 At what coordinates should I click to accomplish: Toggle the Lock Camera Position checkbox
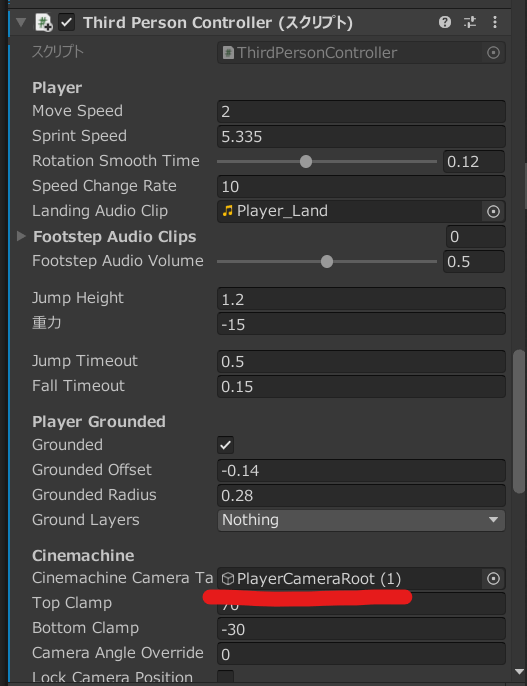tap(226, 676)
